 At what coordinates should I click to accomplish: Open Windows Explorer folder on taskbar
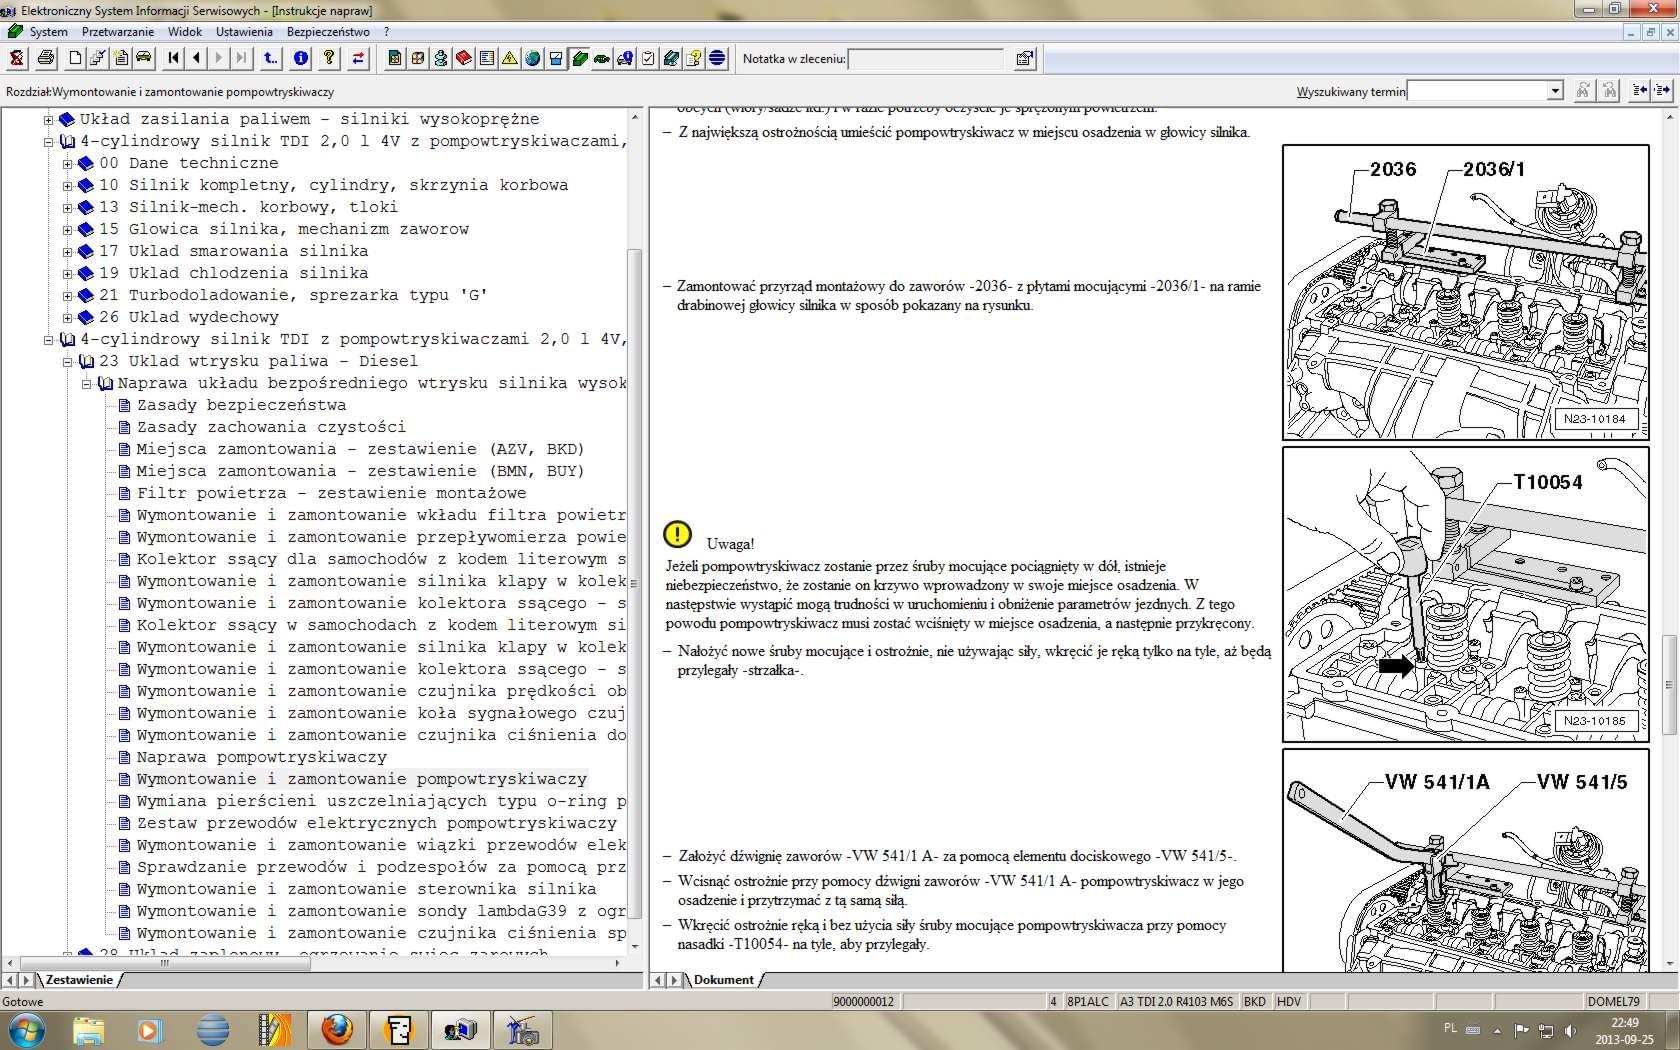(x=88, y=1030)
